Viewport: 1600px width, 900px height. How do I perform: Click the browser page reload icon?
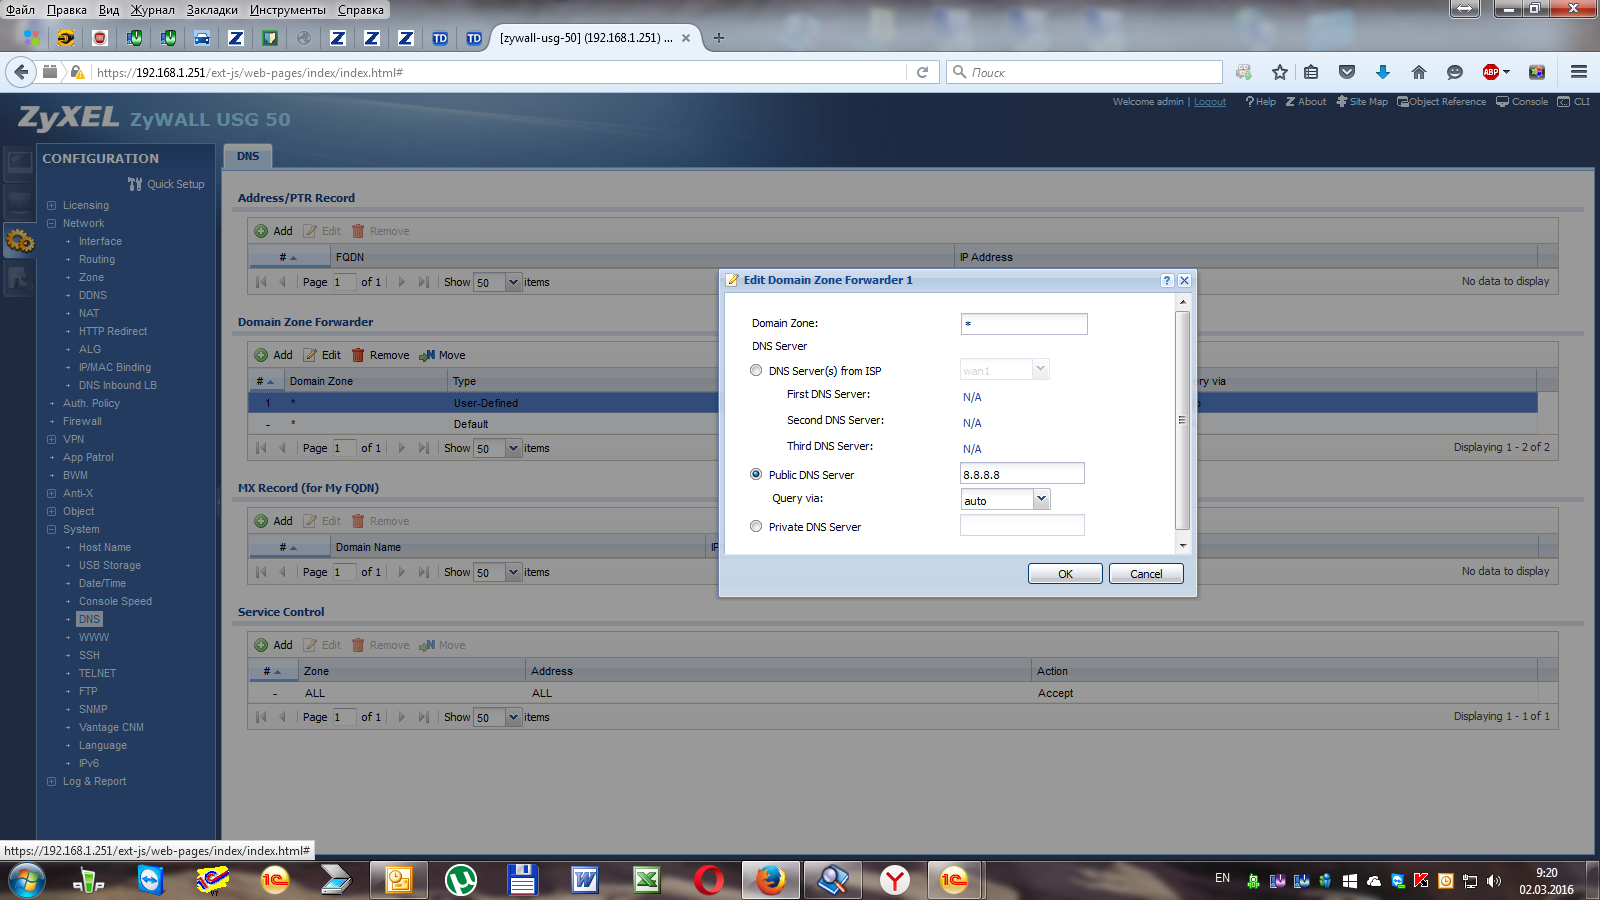[922, 72]
